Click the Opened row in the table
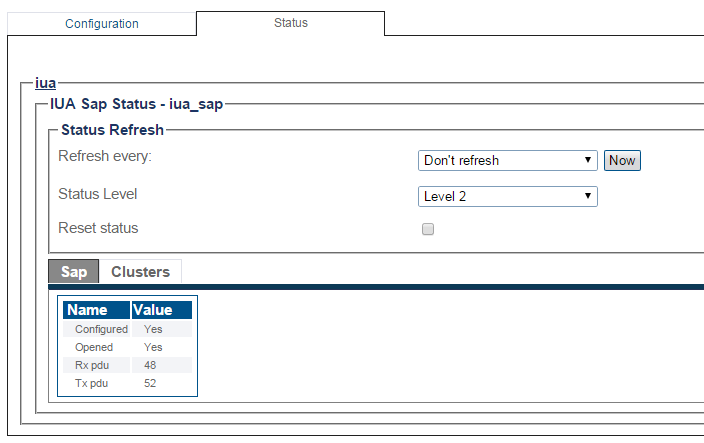Viewport: 704px width, 443px height. [128, 347]
